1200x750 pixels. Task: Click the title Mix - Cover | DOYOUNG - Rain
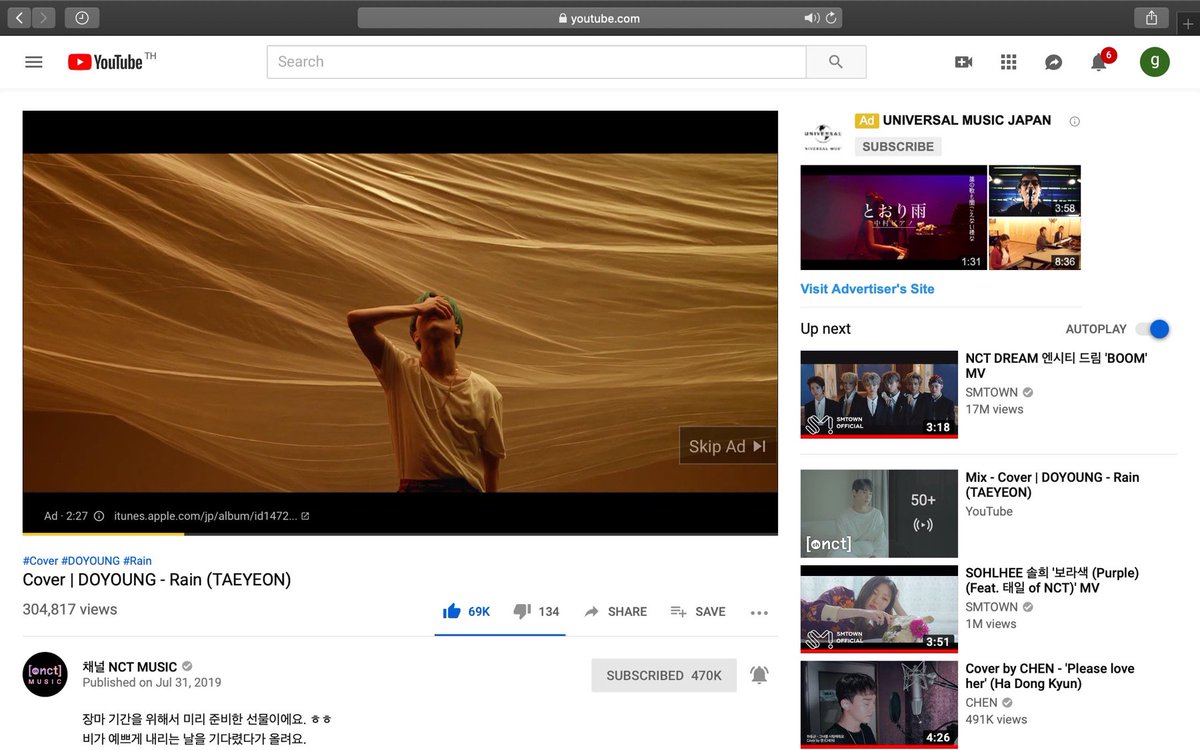pyautogui.click(x=1052, y=485)
